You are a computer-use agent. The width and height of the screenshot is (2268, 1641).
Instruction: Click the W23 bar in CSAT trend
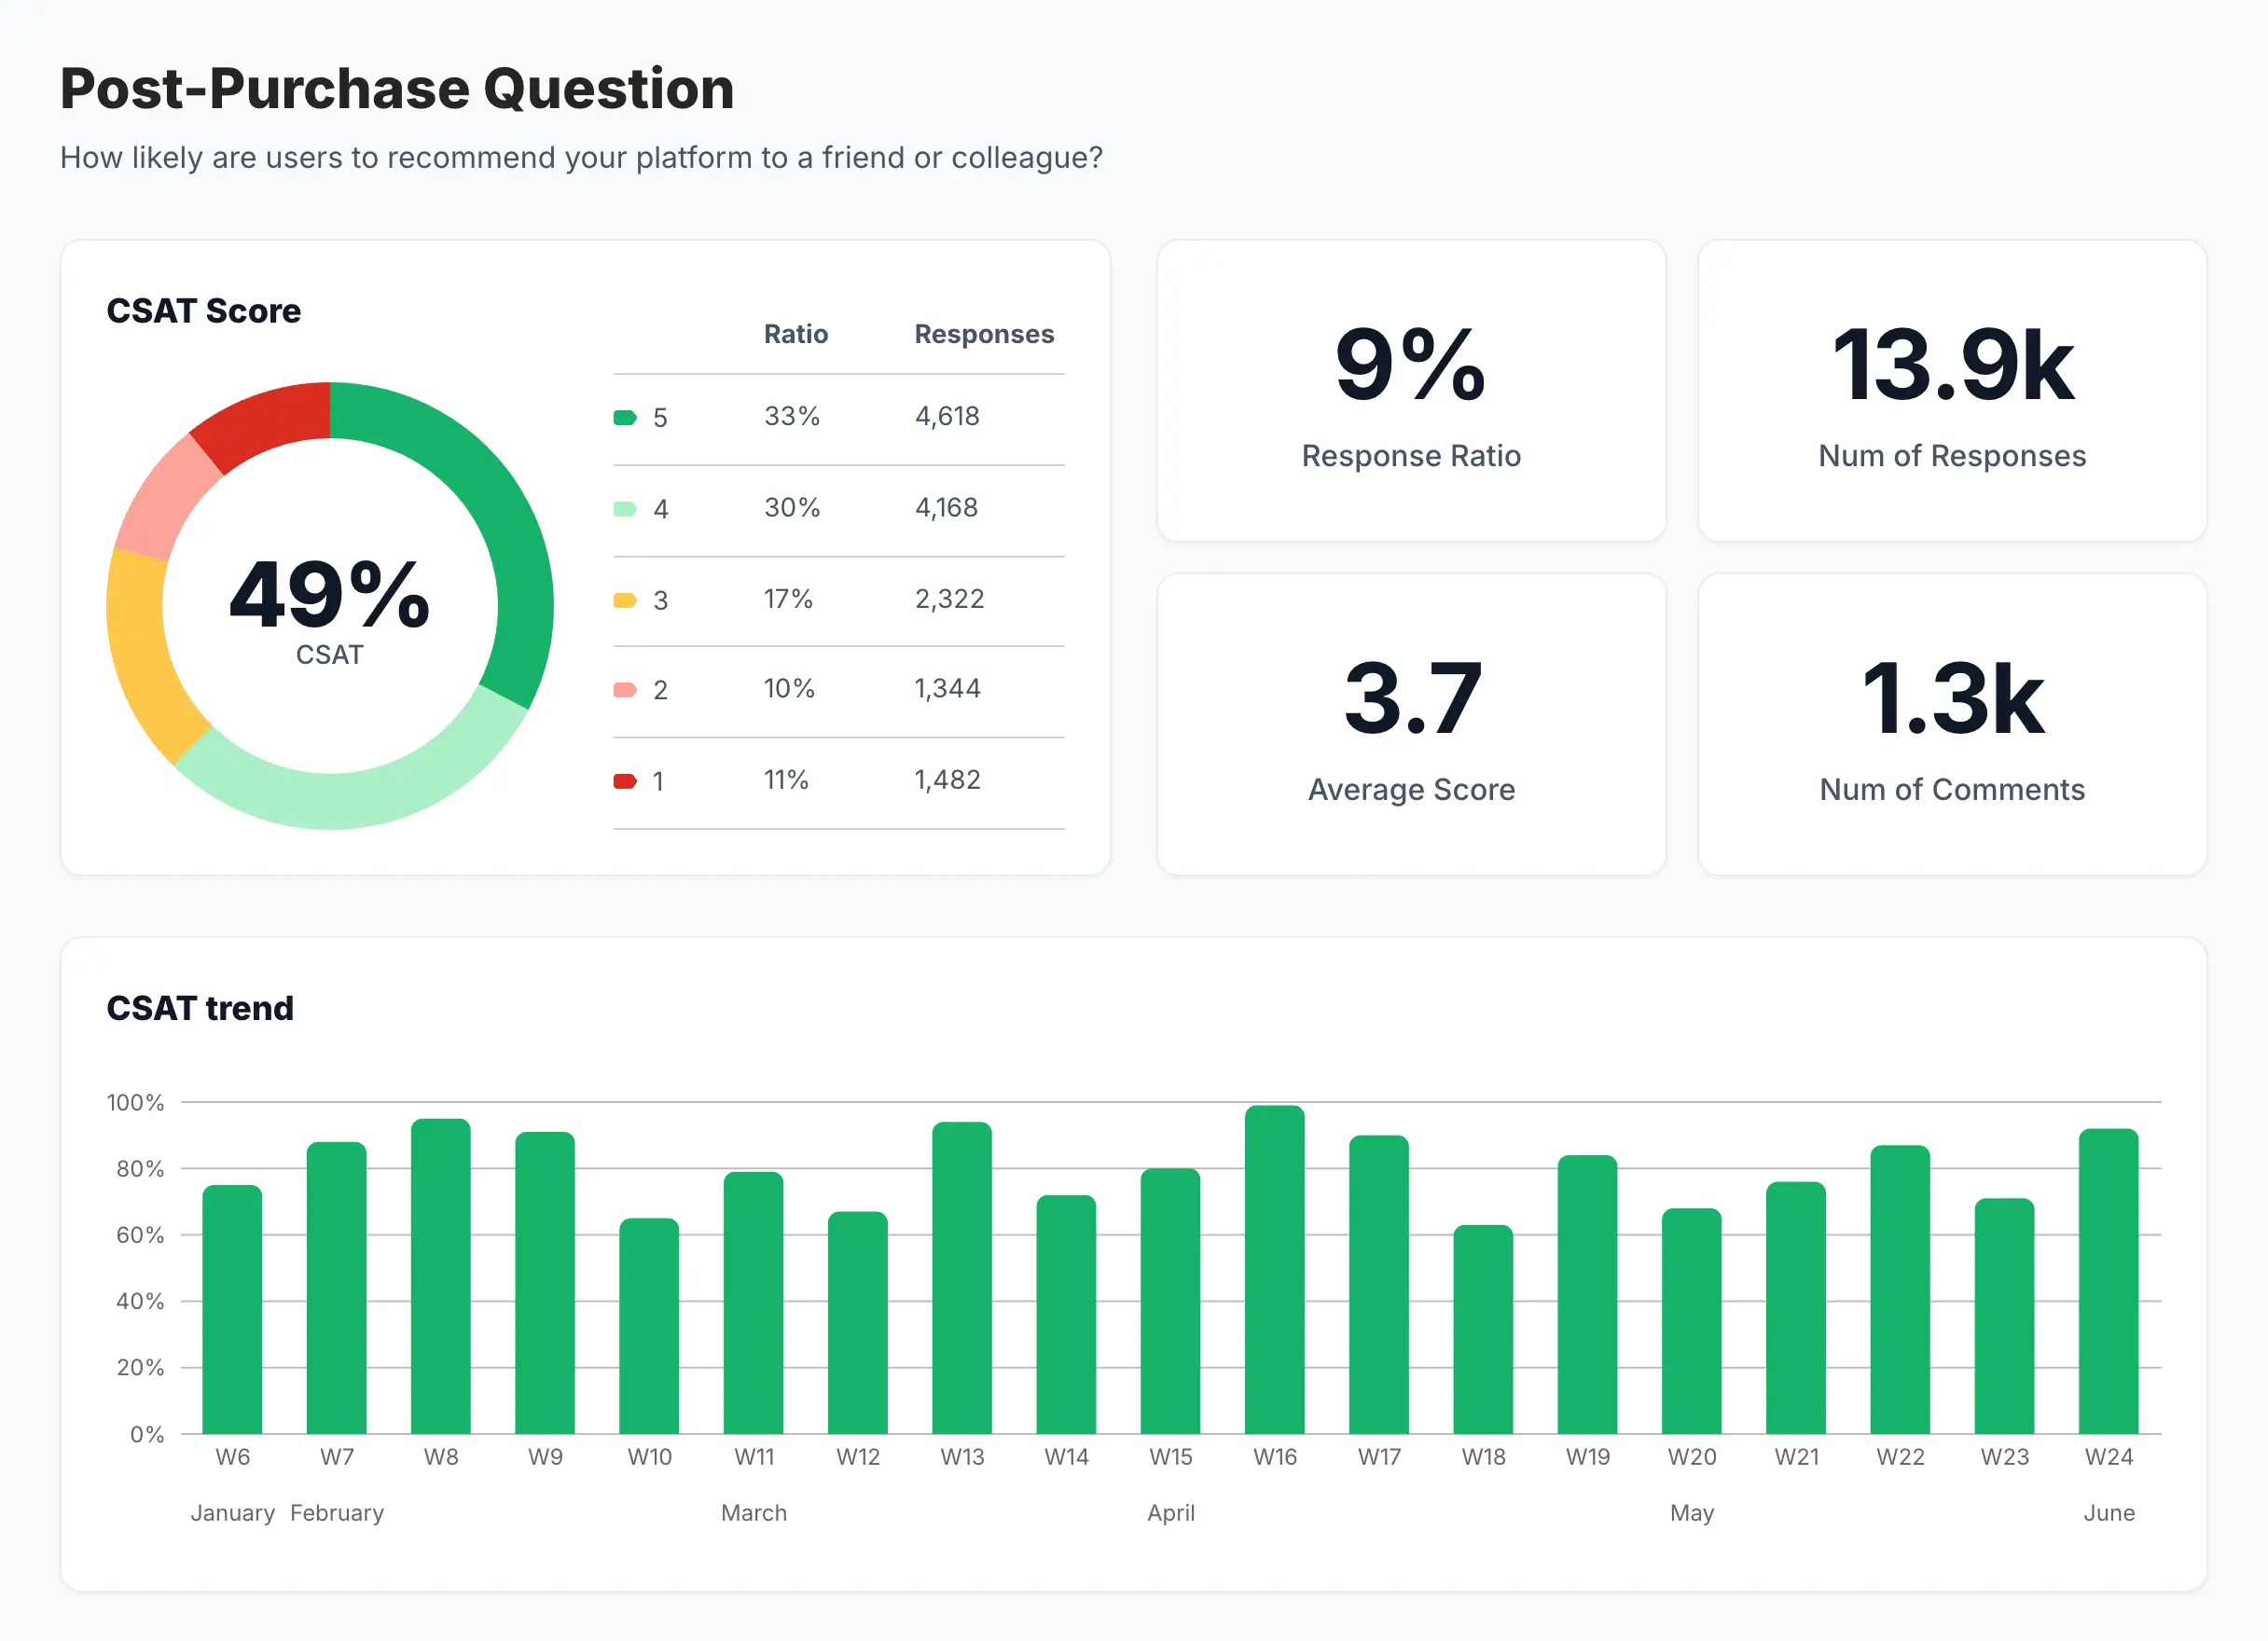click(x=2005, y=1316)
